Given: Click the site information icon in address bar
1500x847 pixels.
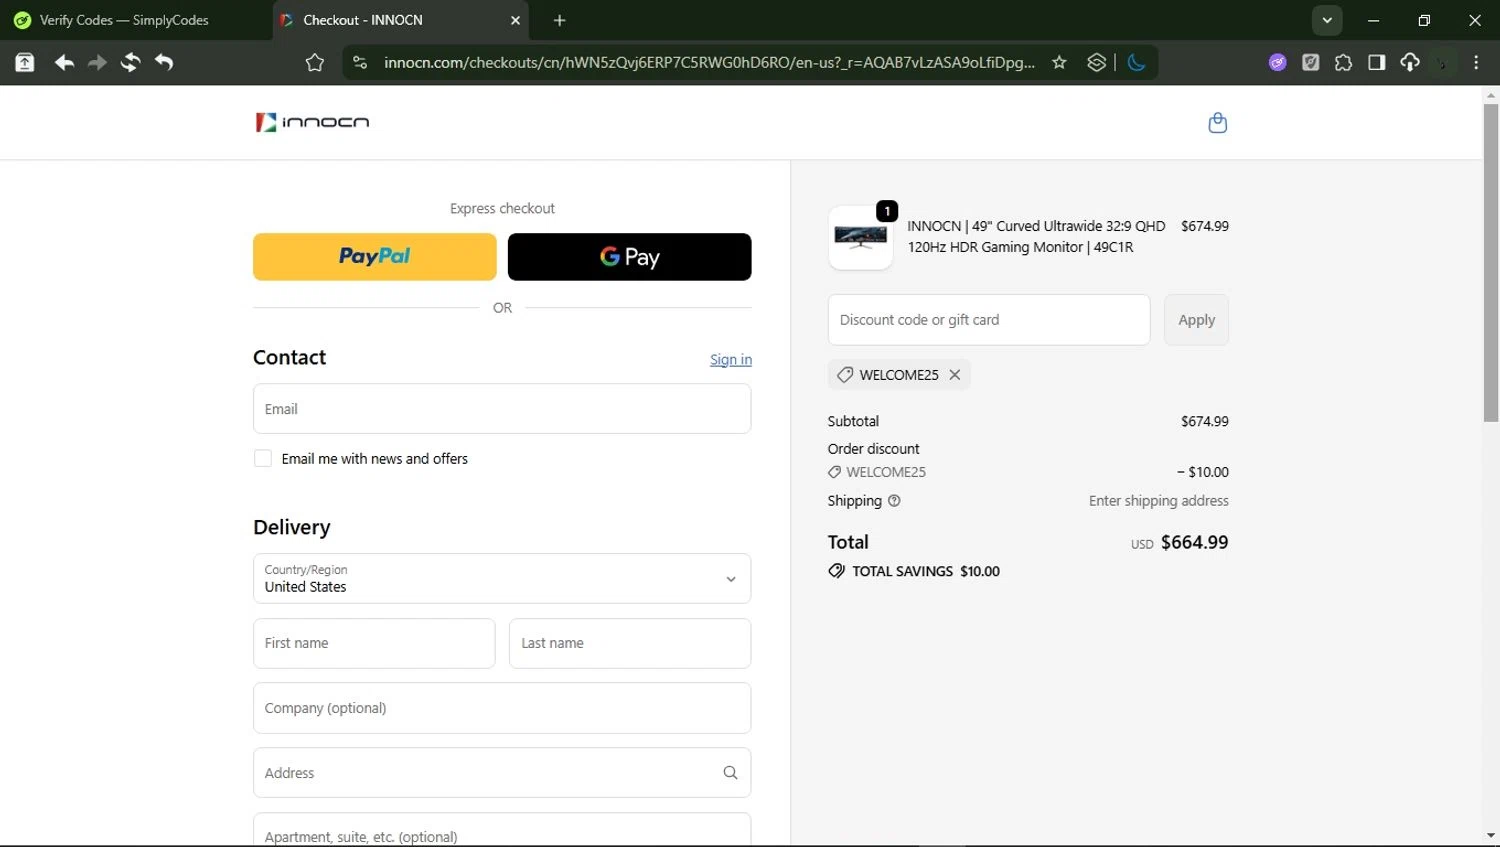Looking at the screenshot, I should [360, 62].
